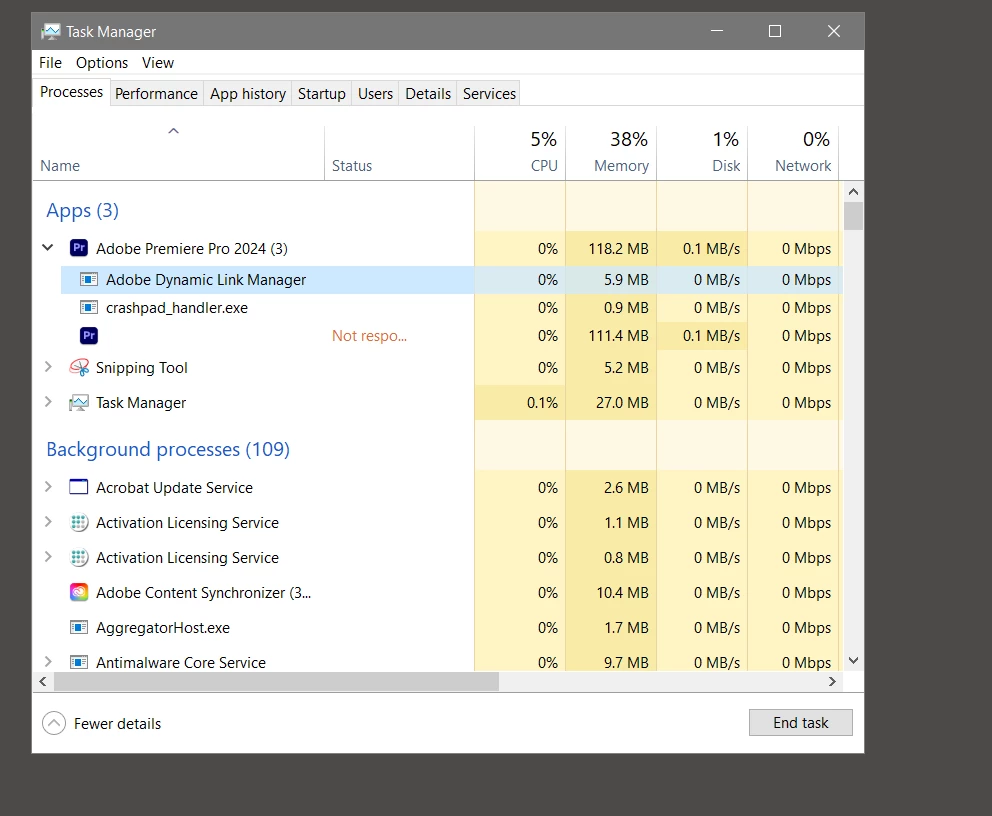Click the End task button
This screenshot has width=992, height=816.
click(800, 722)
